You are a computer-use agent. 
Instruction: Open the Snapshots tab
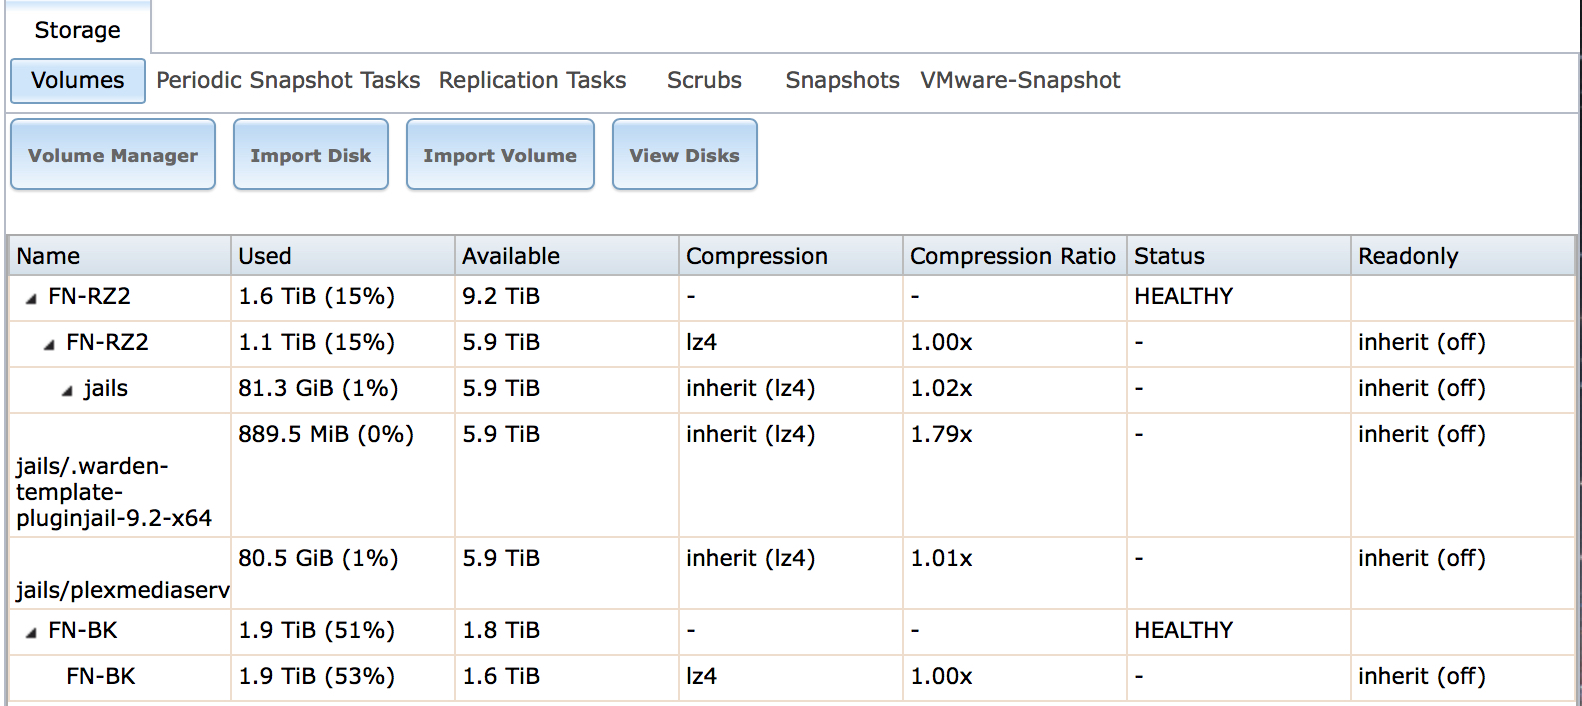(x=842, y=80)
